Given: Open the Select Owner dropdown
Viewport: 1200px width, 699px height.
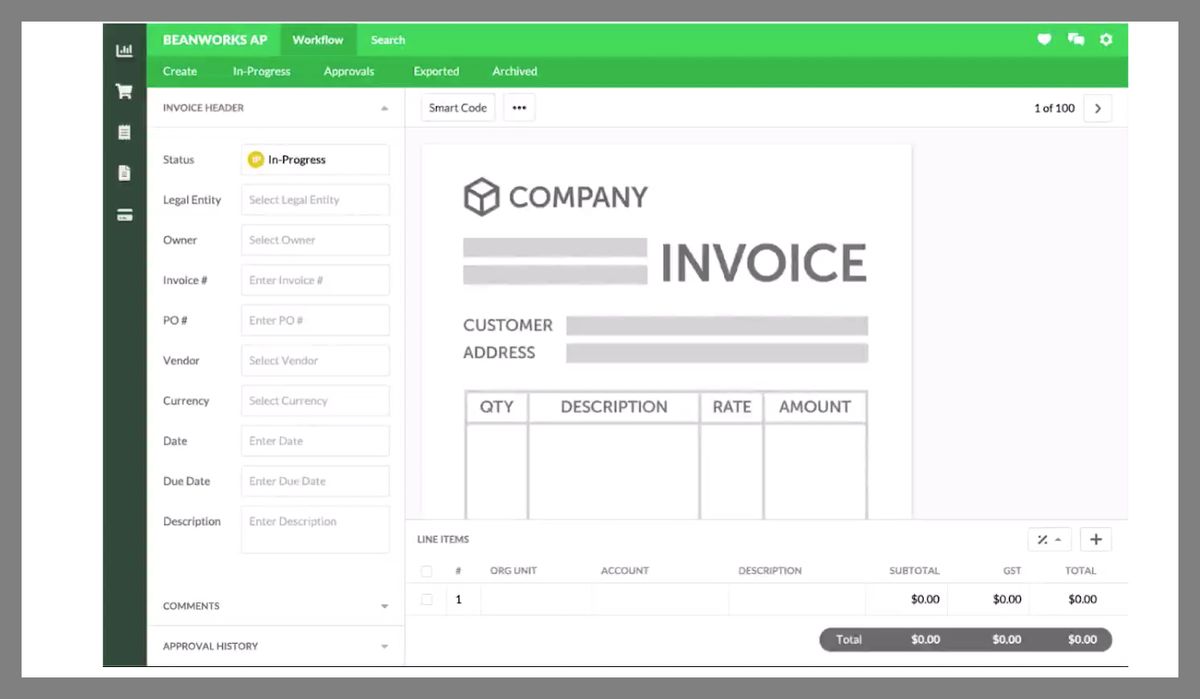Looking at the screenshot, I should tap(315, 240).
